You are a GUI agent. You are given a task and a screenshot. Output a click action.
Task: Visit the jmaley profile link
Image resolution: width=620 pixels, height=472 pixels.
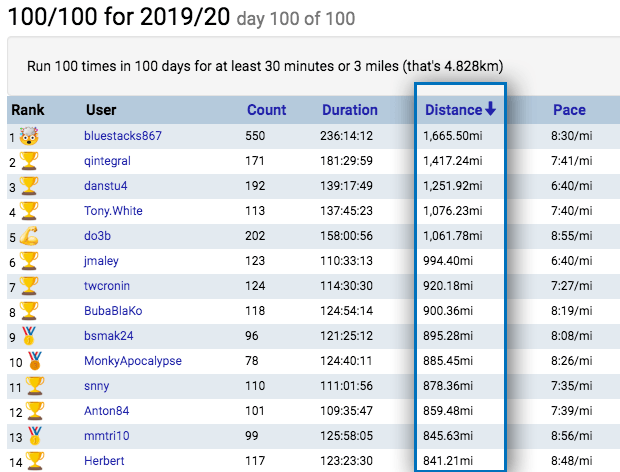tap(103, 261)
